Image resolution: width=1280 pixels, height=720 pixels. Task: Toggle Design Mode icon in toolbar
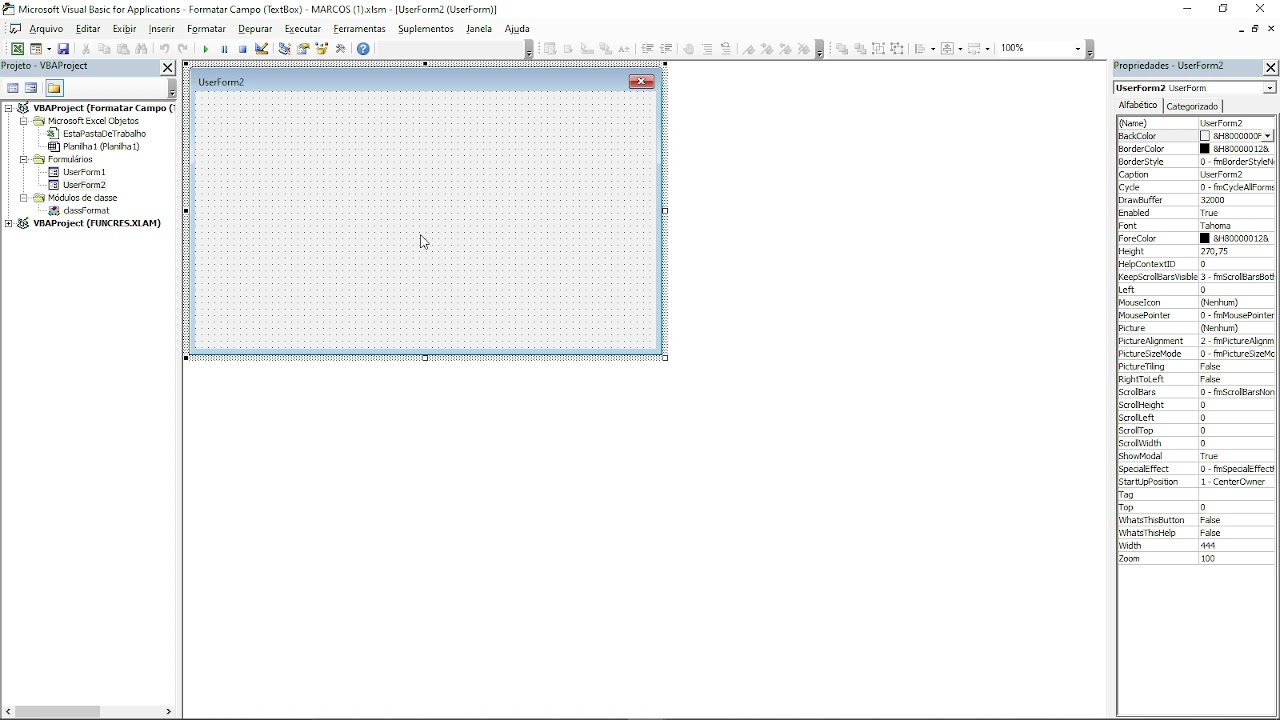coord(261,48)
